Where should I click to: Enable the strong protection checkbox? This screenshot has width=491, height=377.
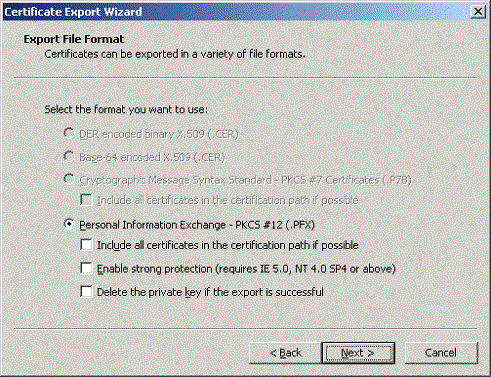pyautogui.click(x=86, y=268)
